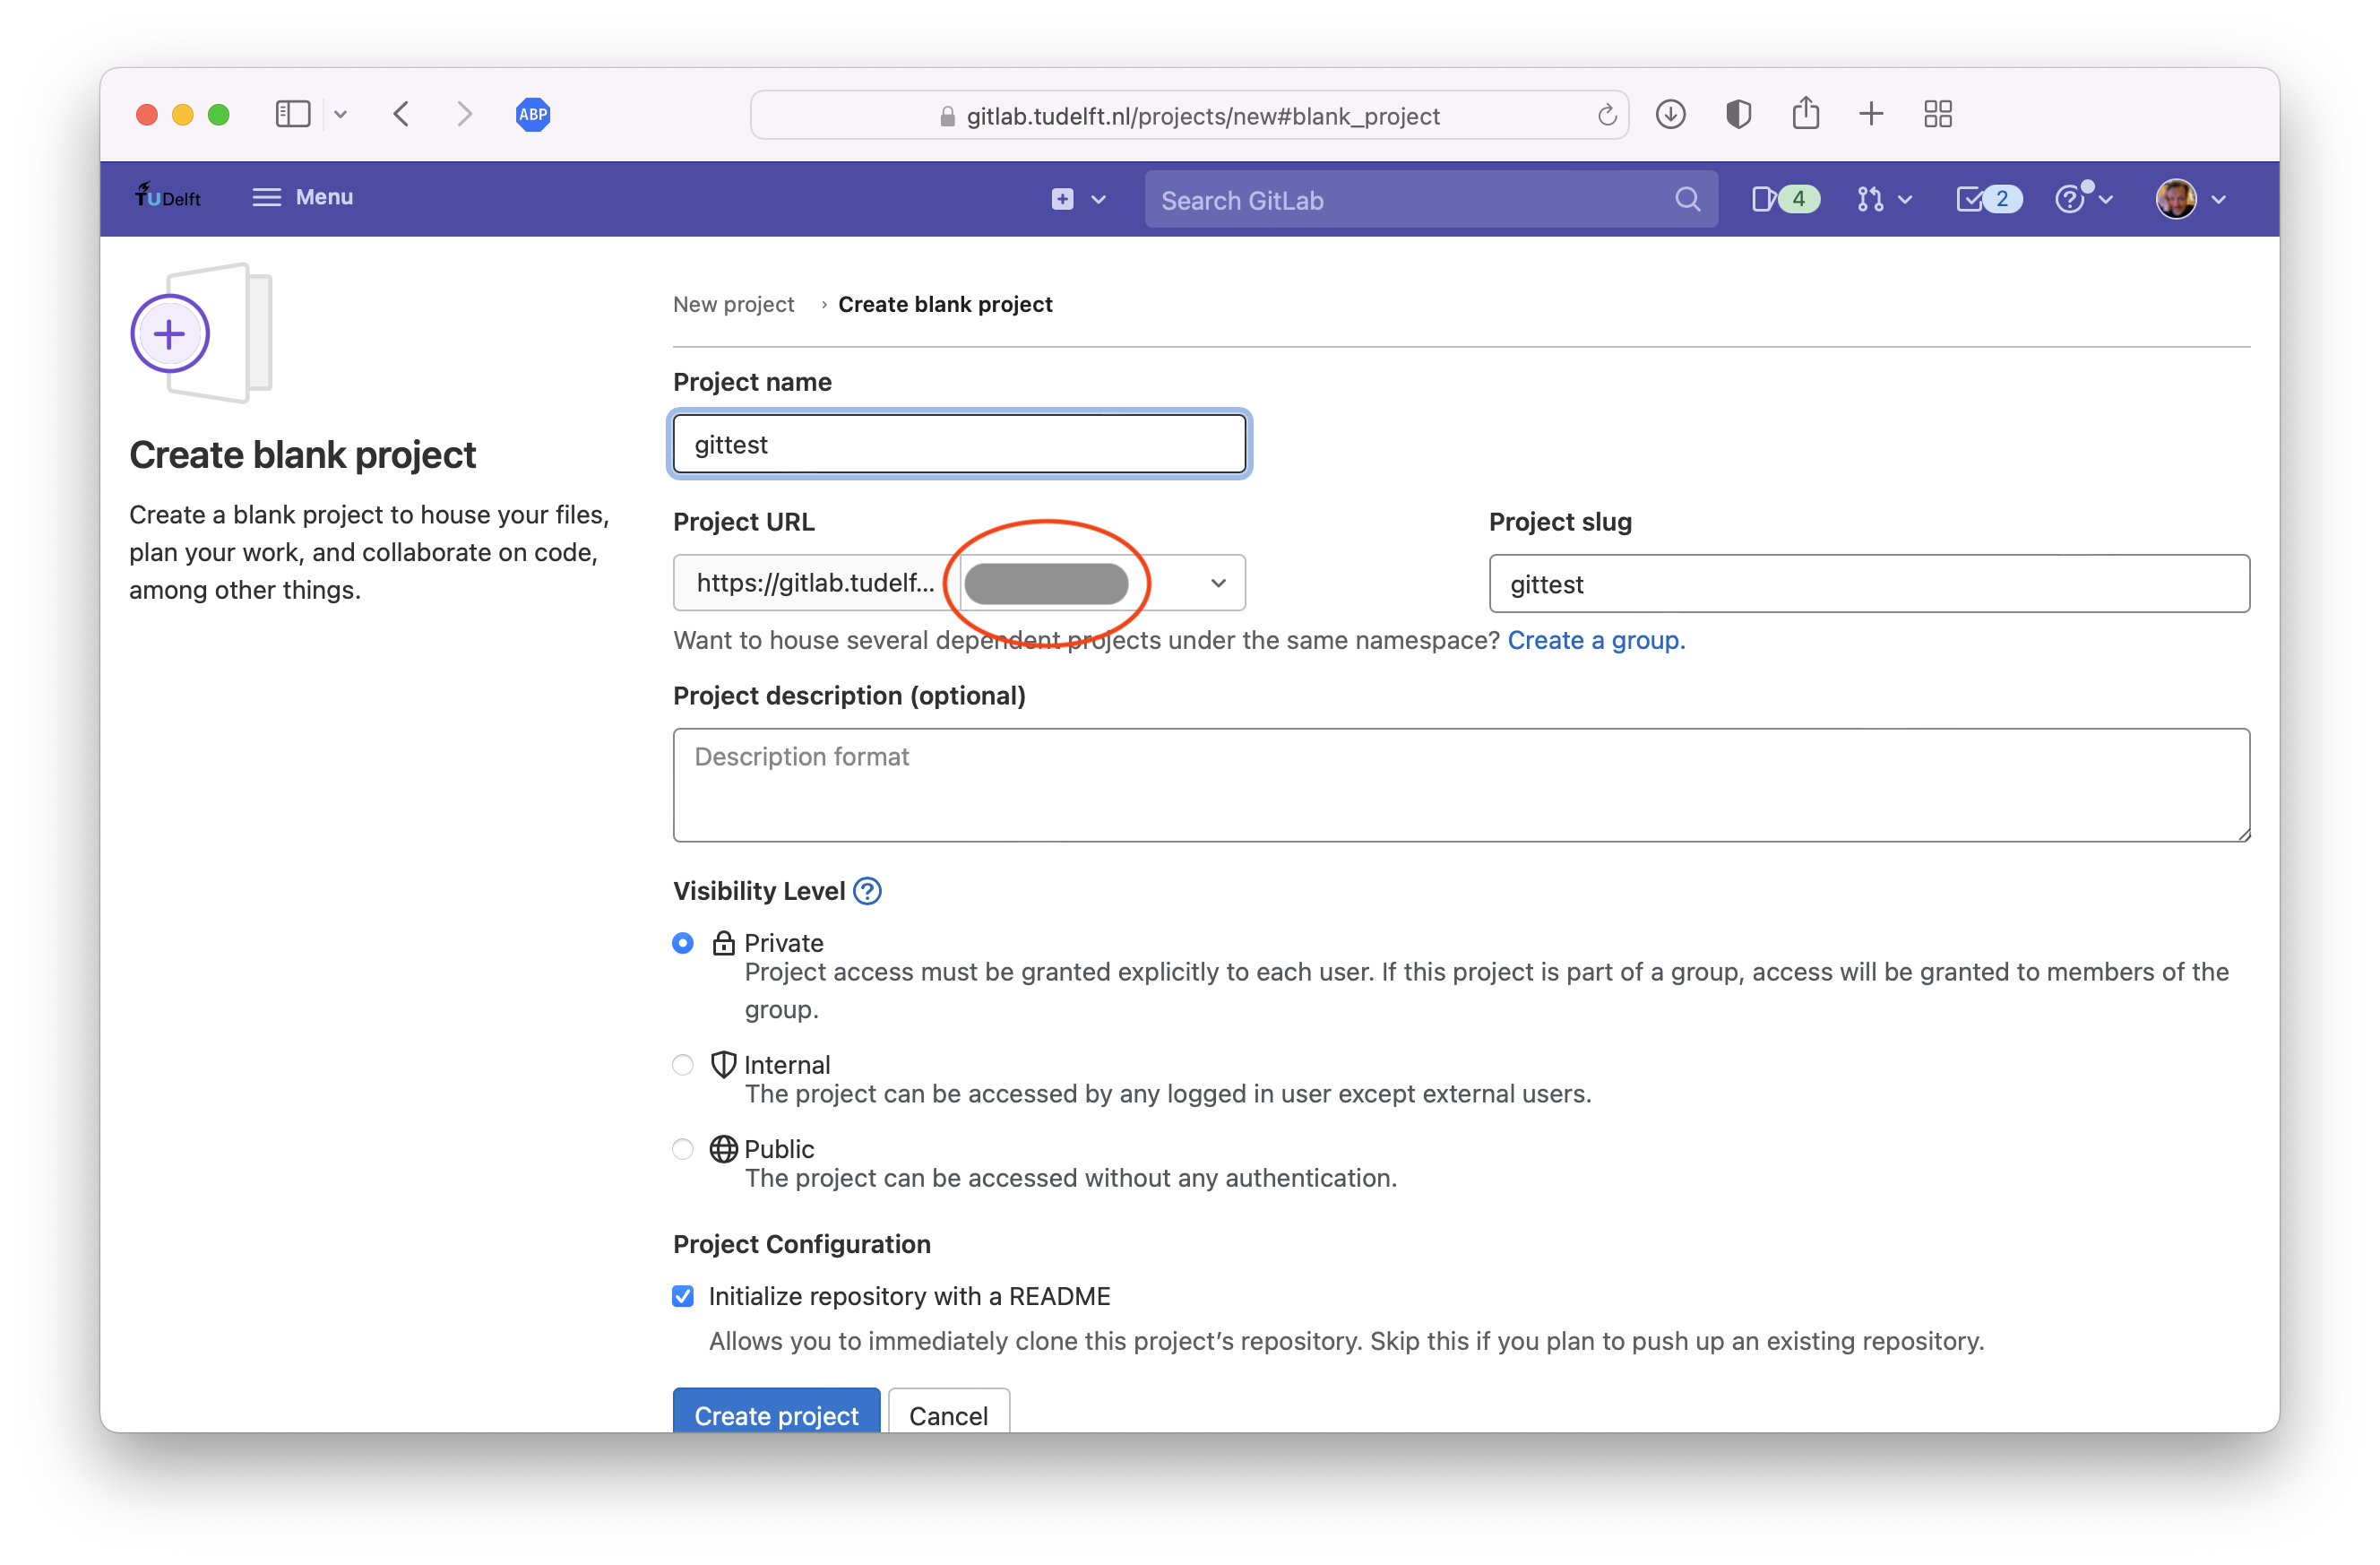This screenshot has width=2380, height=1565.
Task: Reload the page with refresh icon
Action: click(x=1606, y=115)
